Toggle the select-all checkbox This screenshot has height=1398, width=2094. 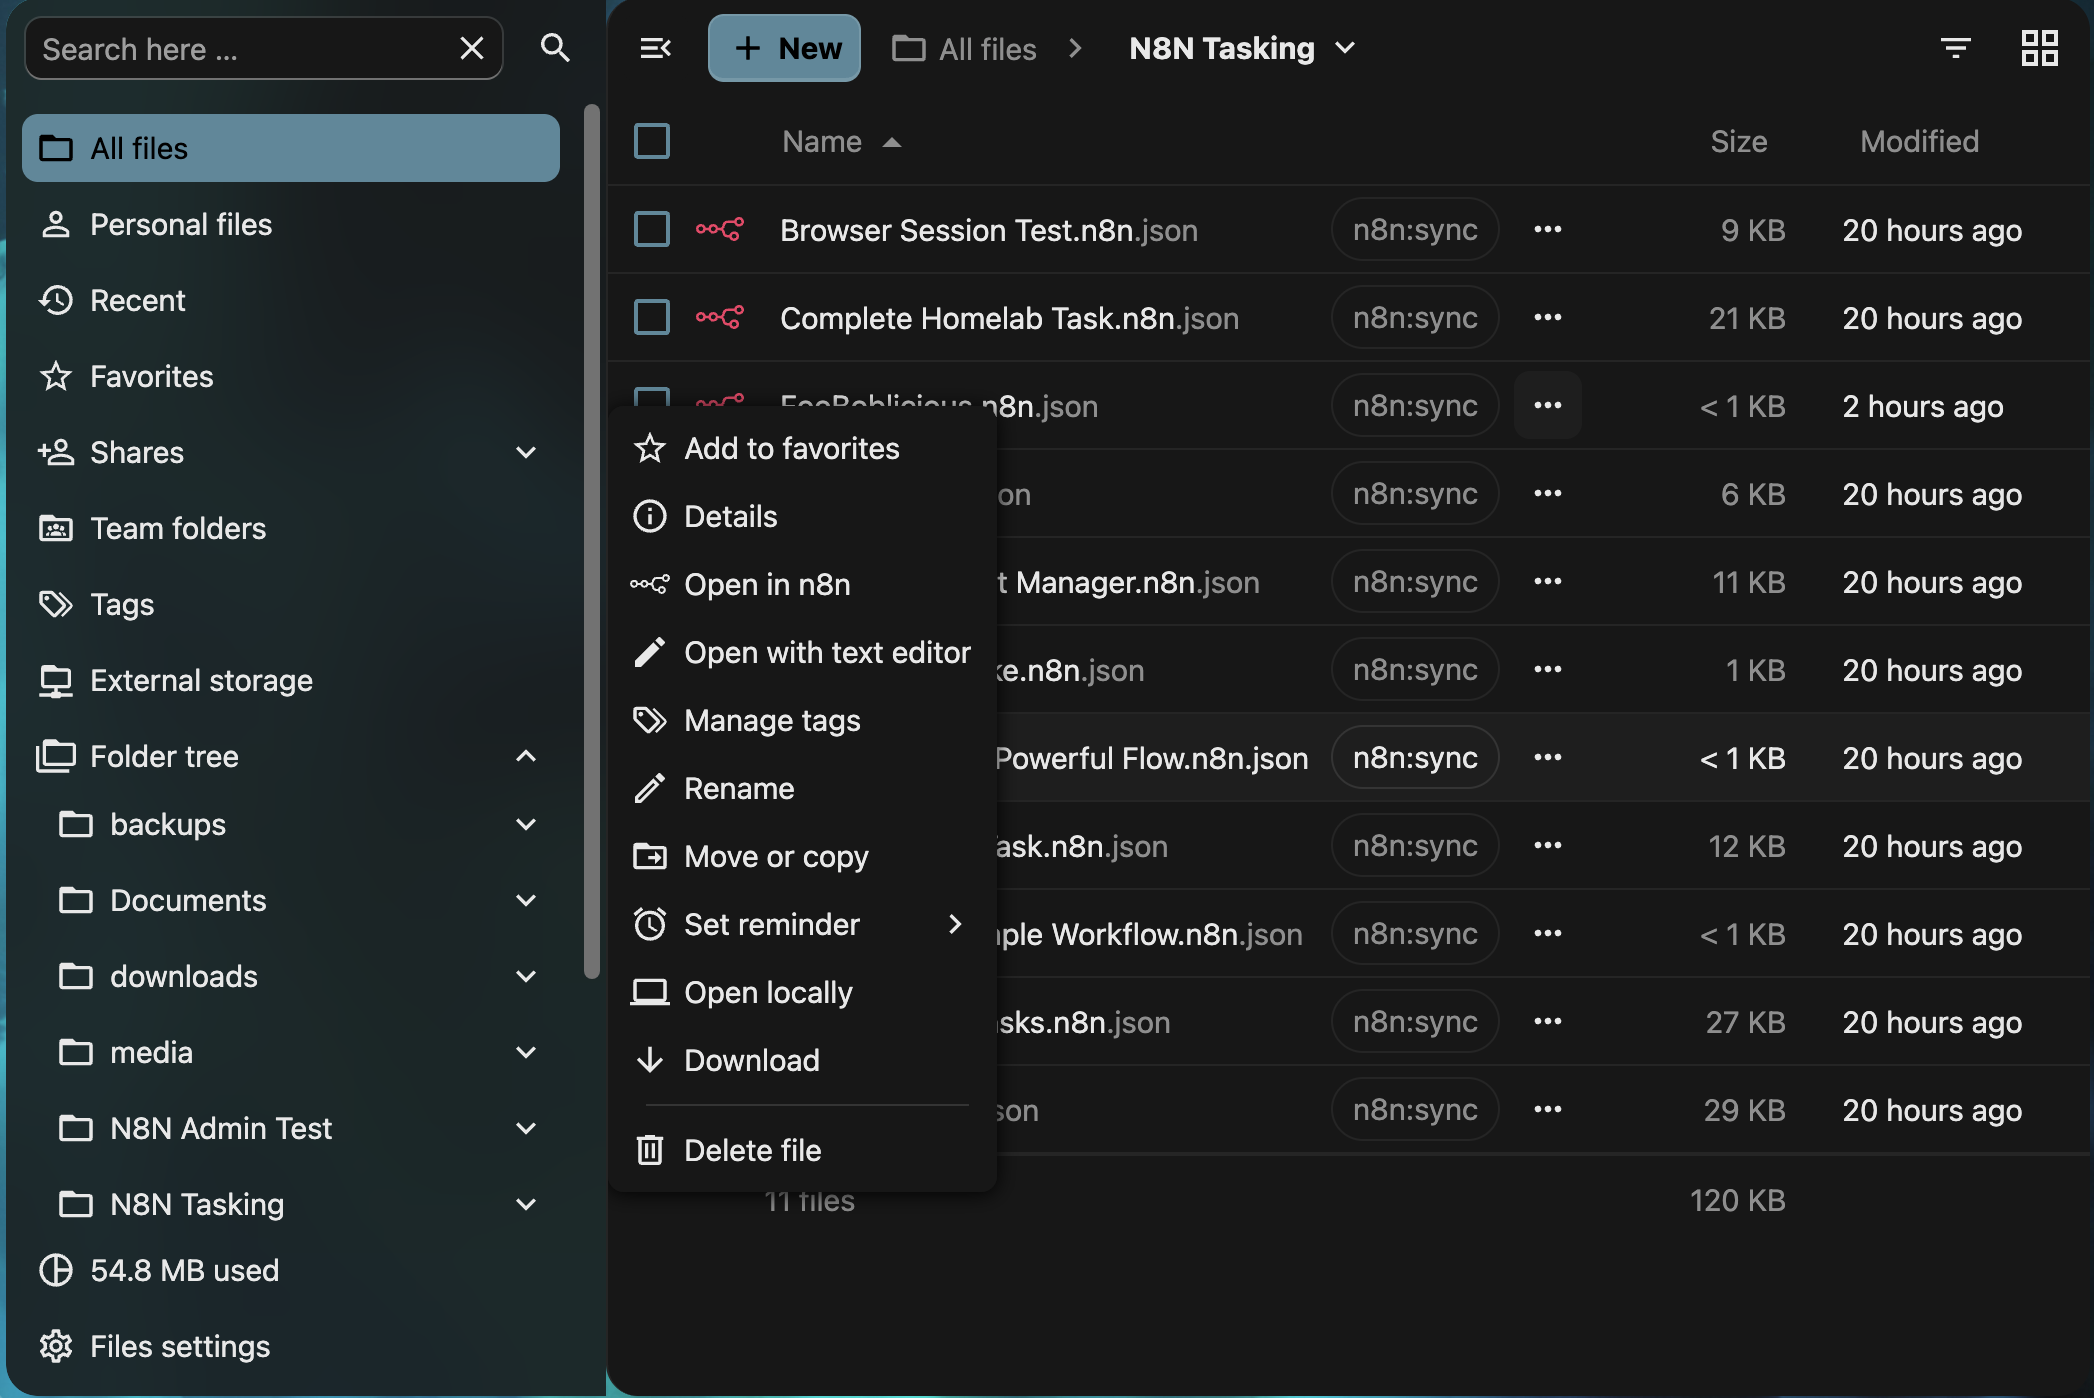point(652,141)
